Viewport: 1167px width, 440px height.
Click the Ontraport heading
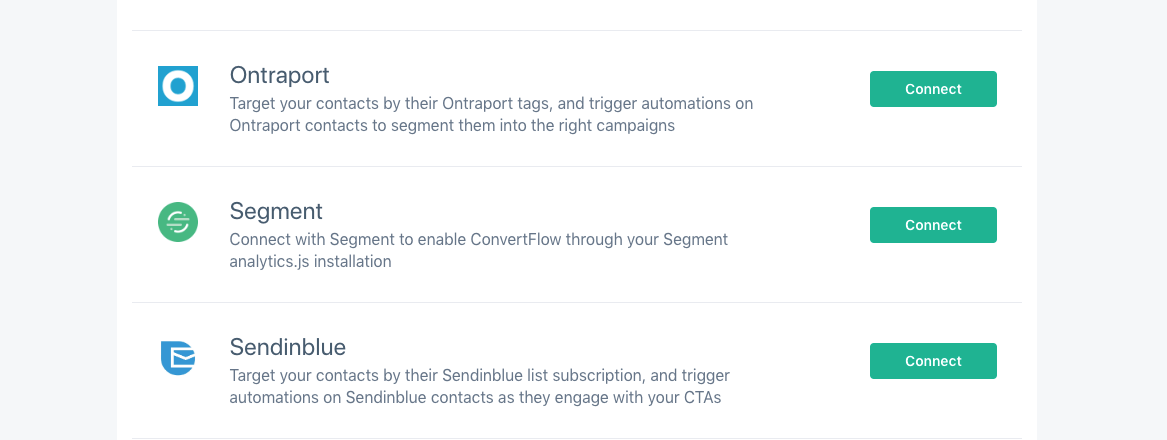(279, 75)
